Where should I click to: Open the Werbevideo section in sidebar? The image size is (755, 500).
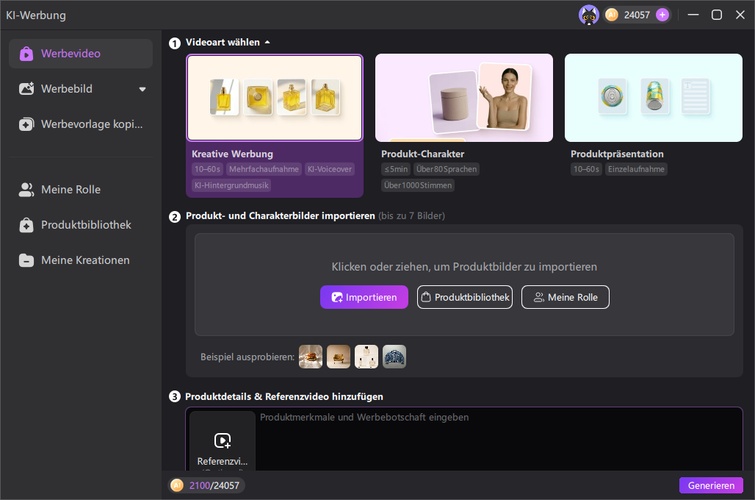coord(81,53)
